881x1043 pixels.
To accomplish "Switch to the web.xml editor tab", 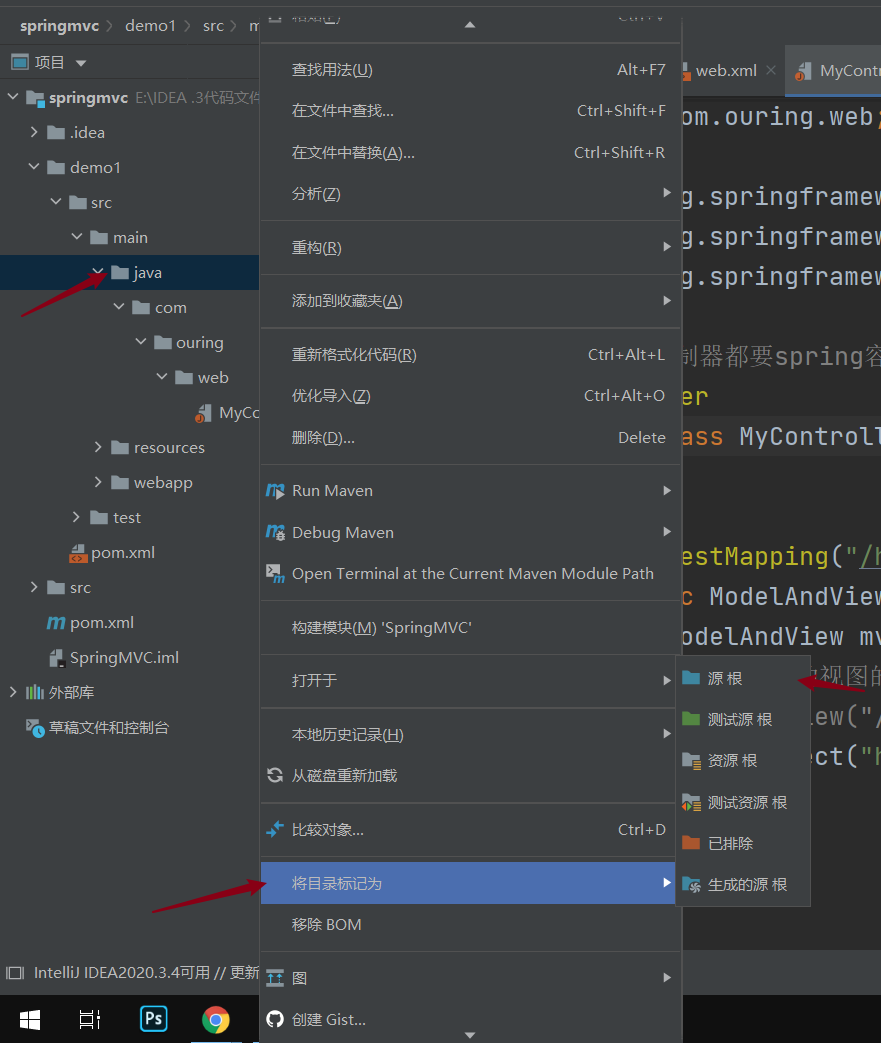I will 725,71.
